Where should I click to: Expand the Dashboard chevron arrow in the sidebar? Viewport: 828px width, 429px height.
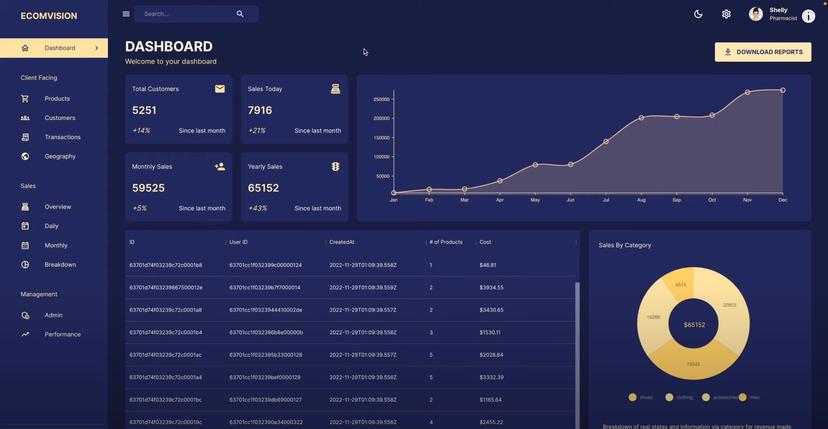click(x=97, y=48)
